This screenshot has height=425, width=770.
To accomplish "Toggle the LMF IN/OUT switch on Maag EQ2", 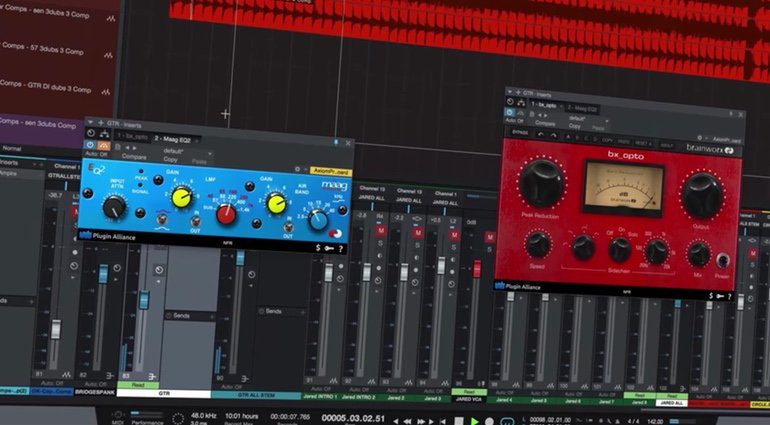I will tap(195, 221).
